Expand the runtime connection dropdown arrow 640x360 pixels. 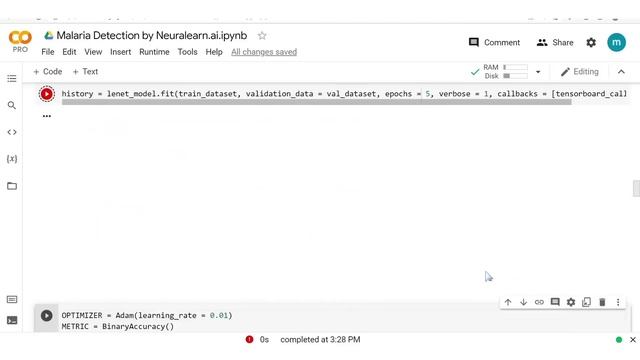click(538, 72)
